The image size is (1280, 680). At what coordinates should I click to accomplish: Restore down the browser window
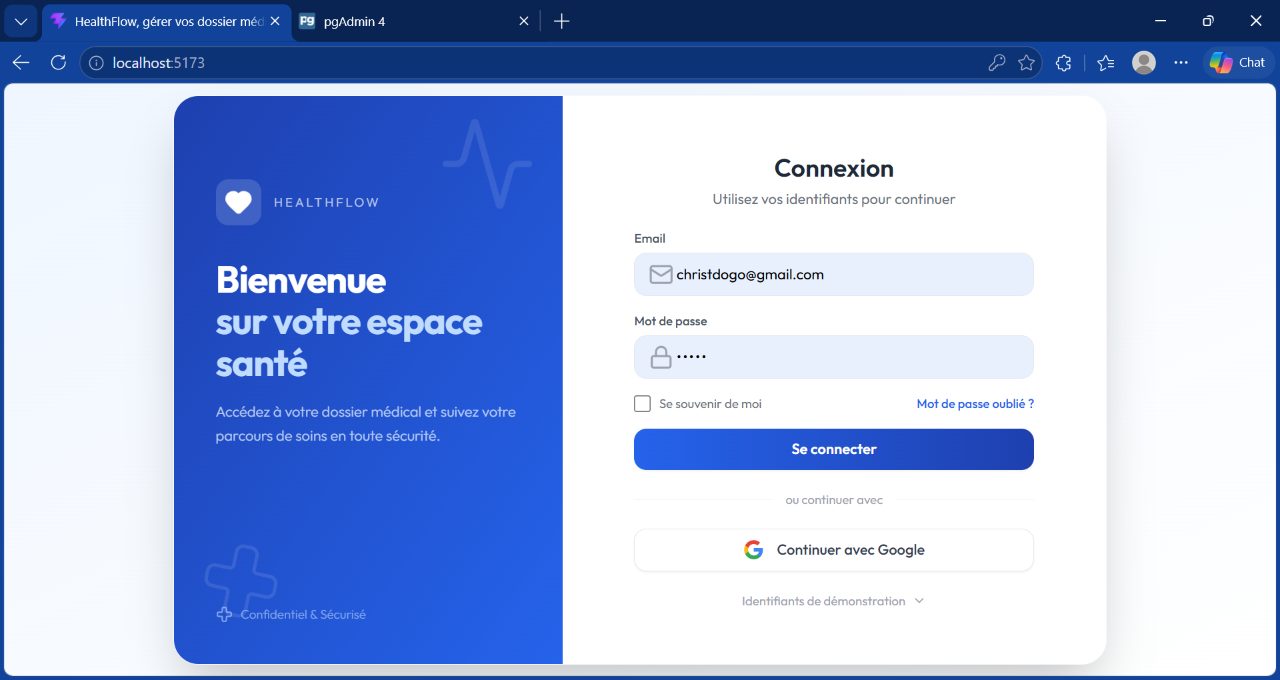coord(1208,21)
